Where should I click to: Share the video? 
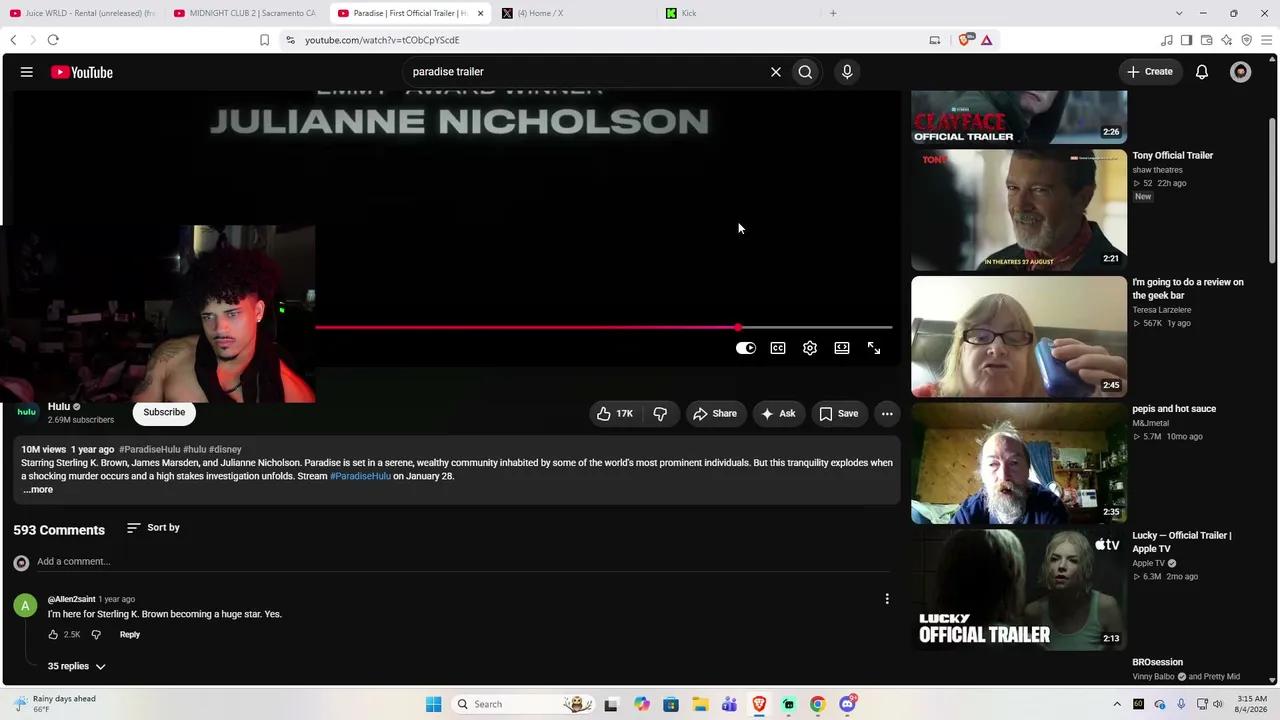coord(715,414)
